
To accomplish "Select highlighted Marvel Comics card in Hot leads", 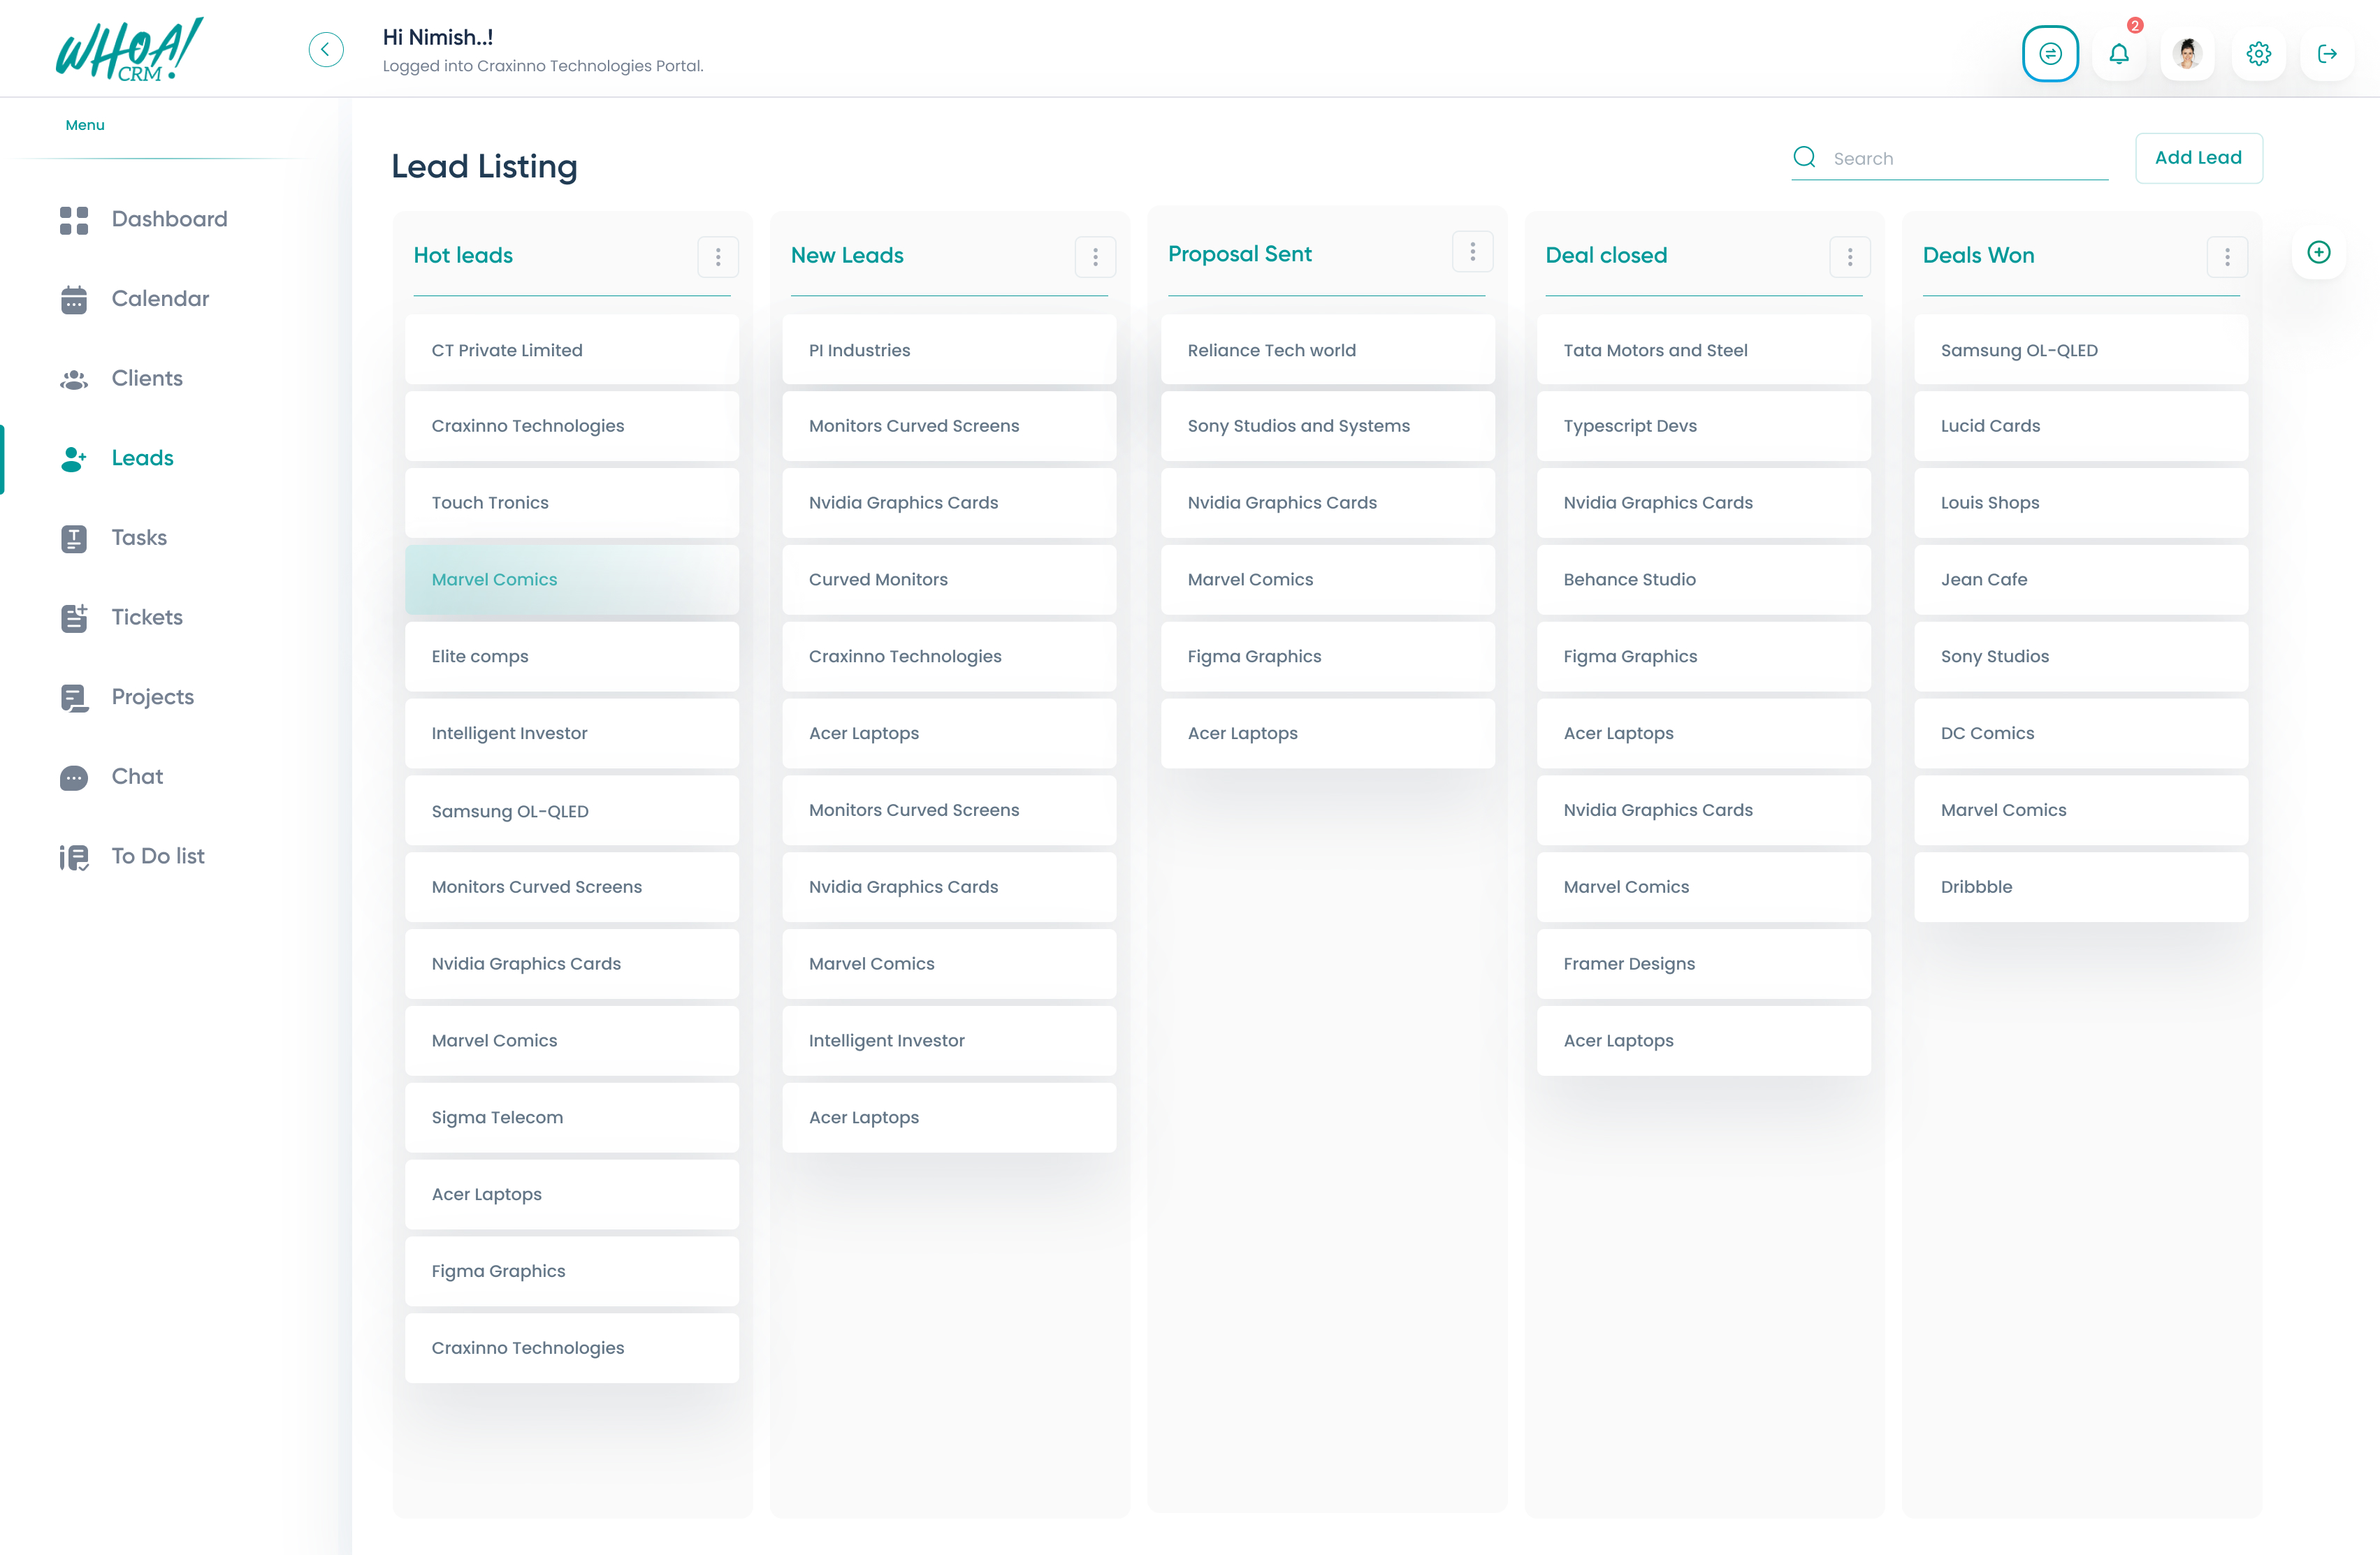I will 572,580.
